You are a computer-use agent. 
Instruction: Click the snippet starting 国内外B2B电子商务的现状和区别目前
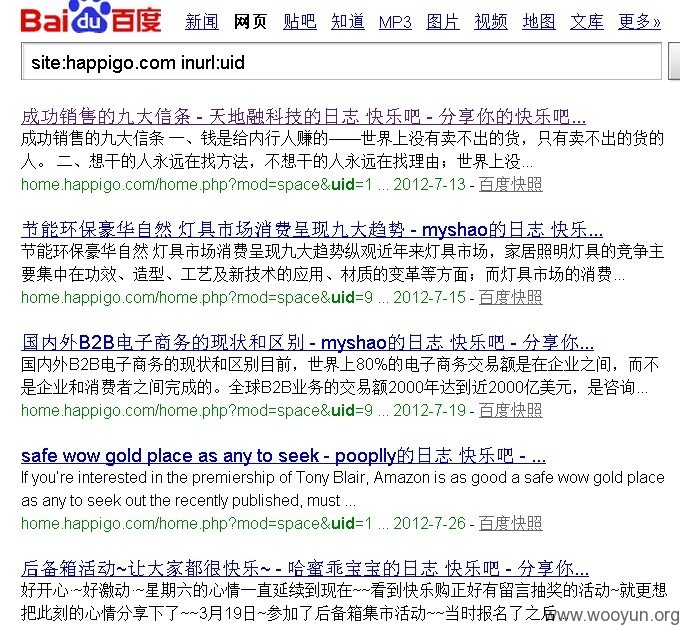point(340,376)
